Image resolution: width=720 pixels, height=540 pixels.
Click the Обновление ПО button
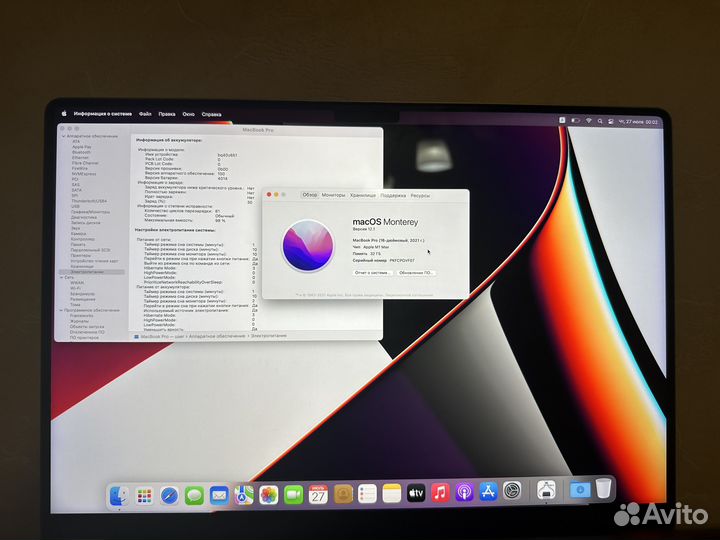[x=416, y=273]
